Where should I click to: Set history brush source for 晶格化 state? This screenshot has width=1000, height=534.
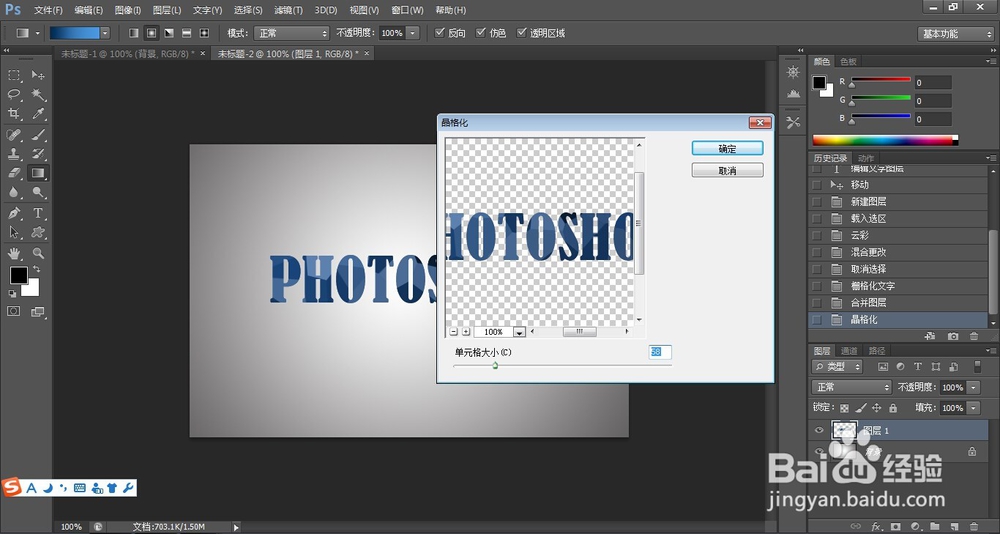816,320
